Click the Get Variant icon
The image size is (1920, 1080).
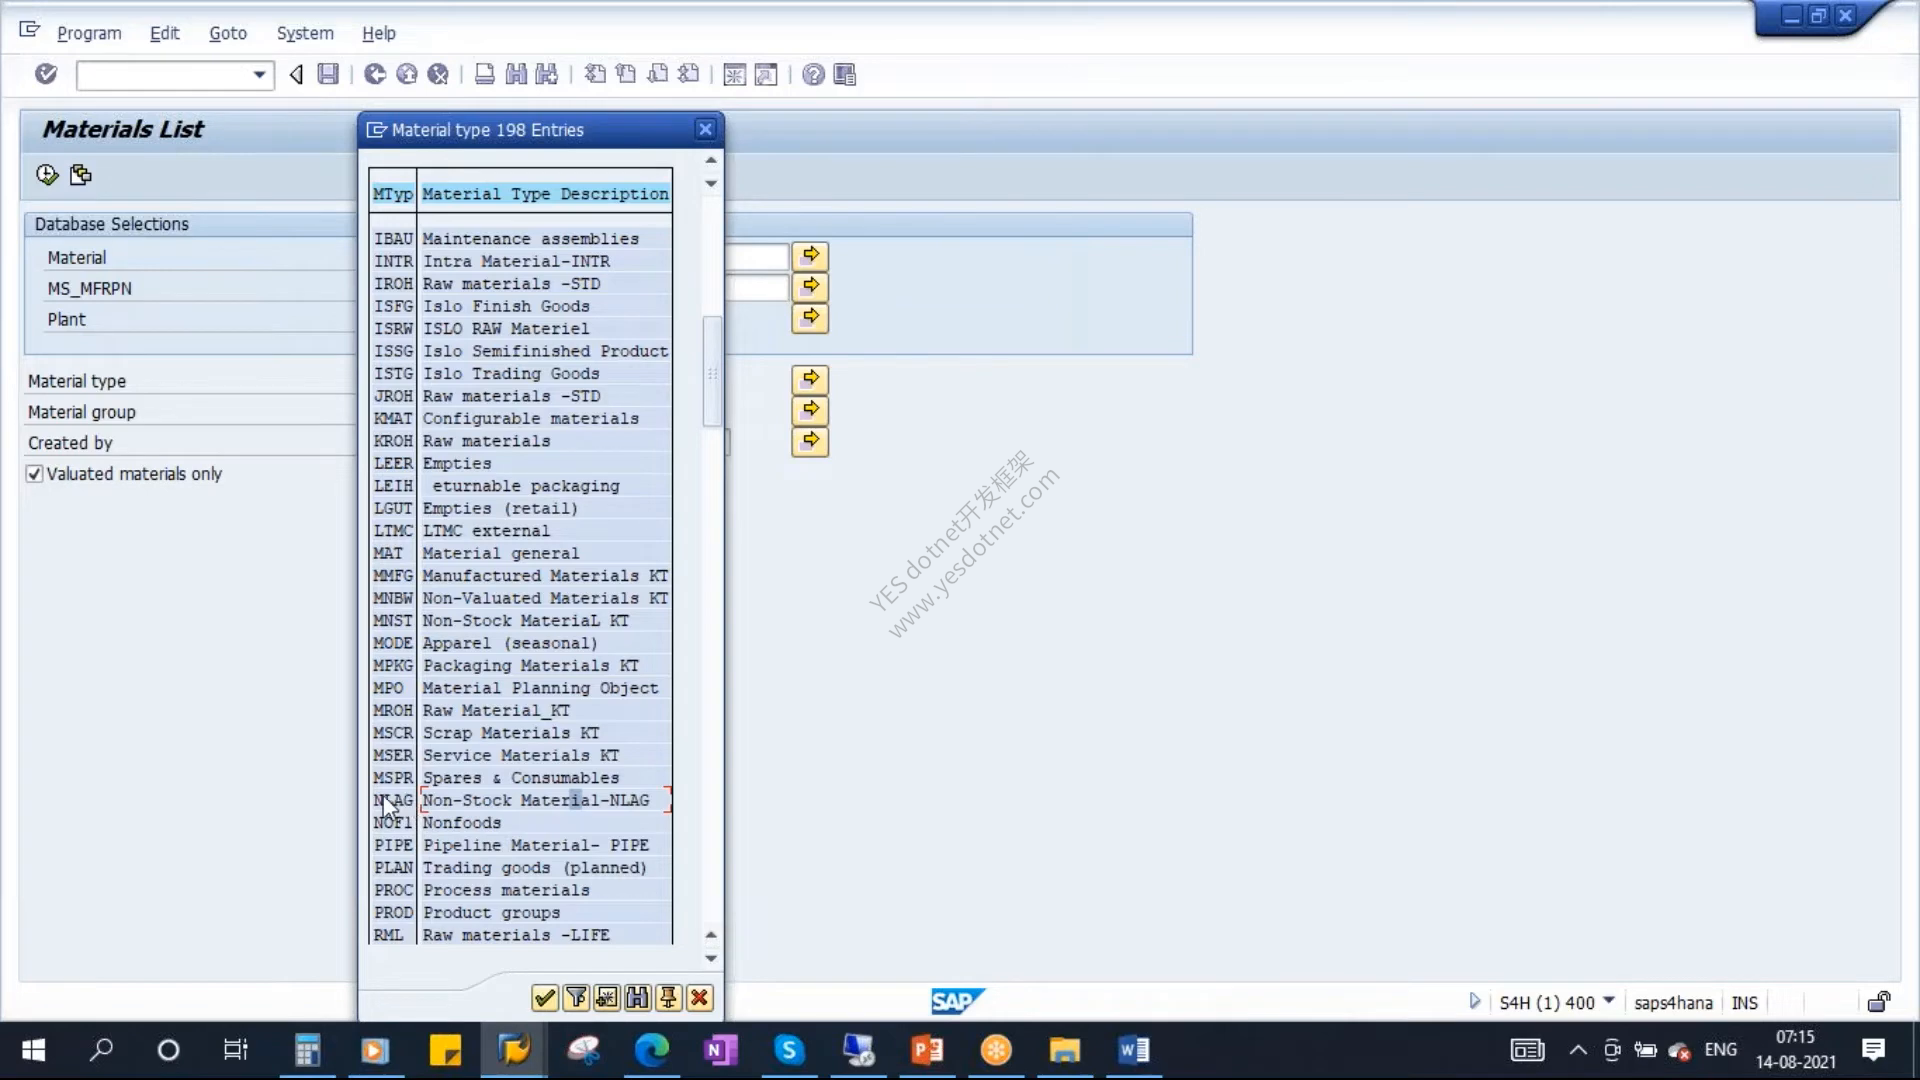click(81, 175)
